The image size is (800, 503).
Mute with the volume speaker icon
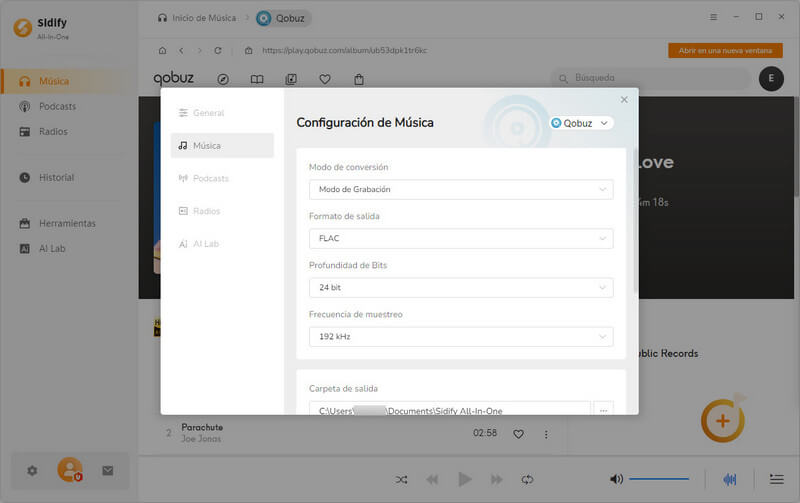pos(616,479)
